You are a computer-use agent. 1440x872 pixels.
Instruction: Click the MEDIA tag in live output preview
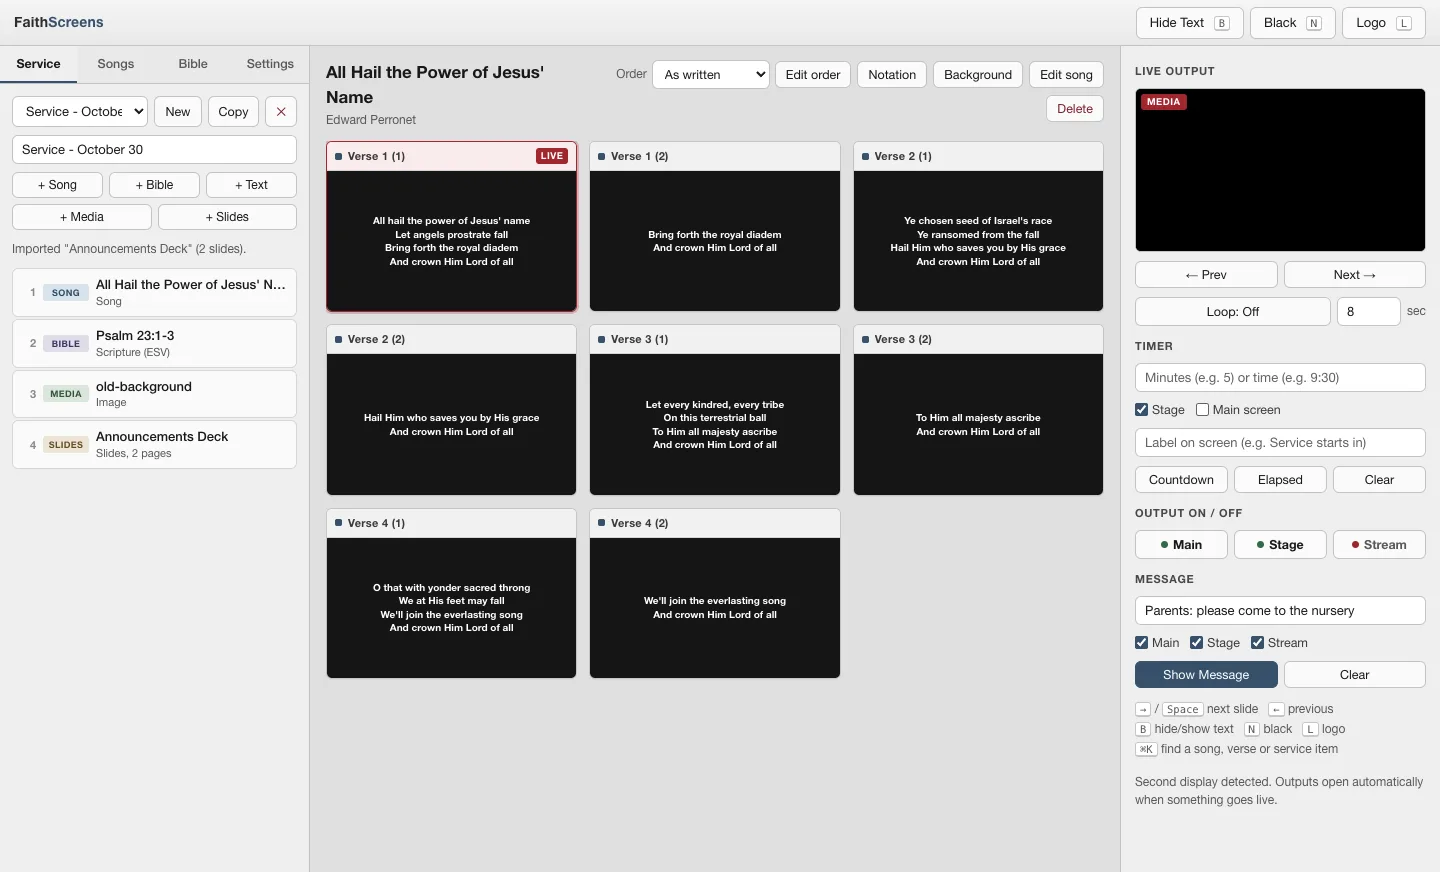pos(1163,102)
